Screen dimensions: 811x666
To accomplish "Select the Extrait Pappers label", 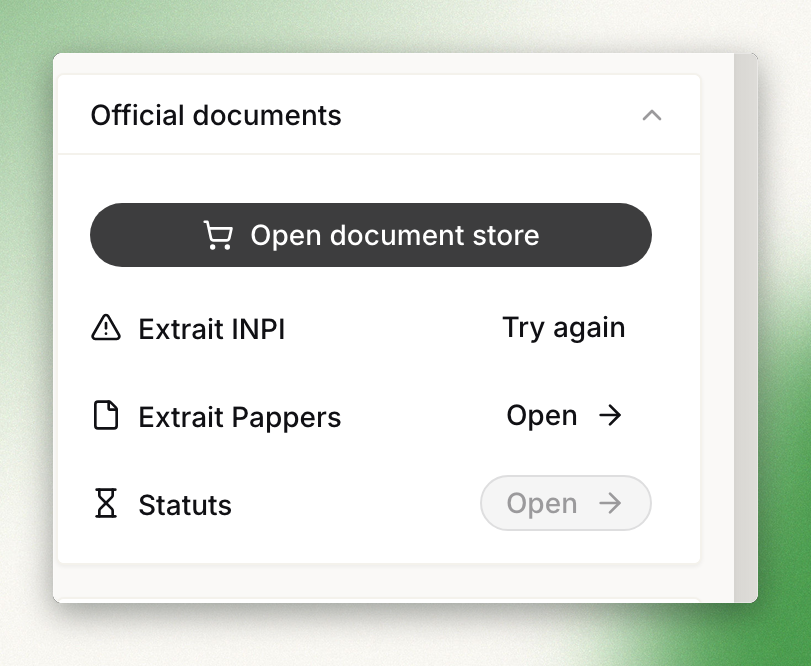I will 240,417.
